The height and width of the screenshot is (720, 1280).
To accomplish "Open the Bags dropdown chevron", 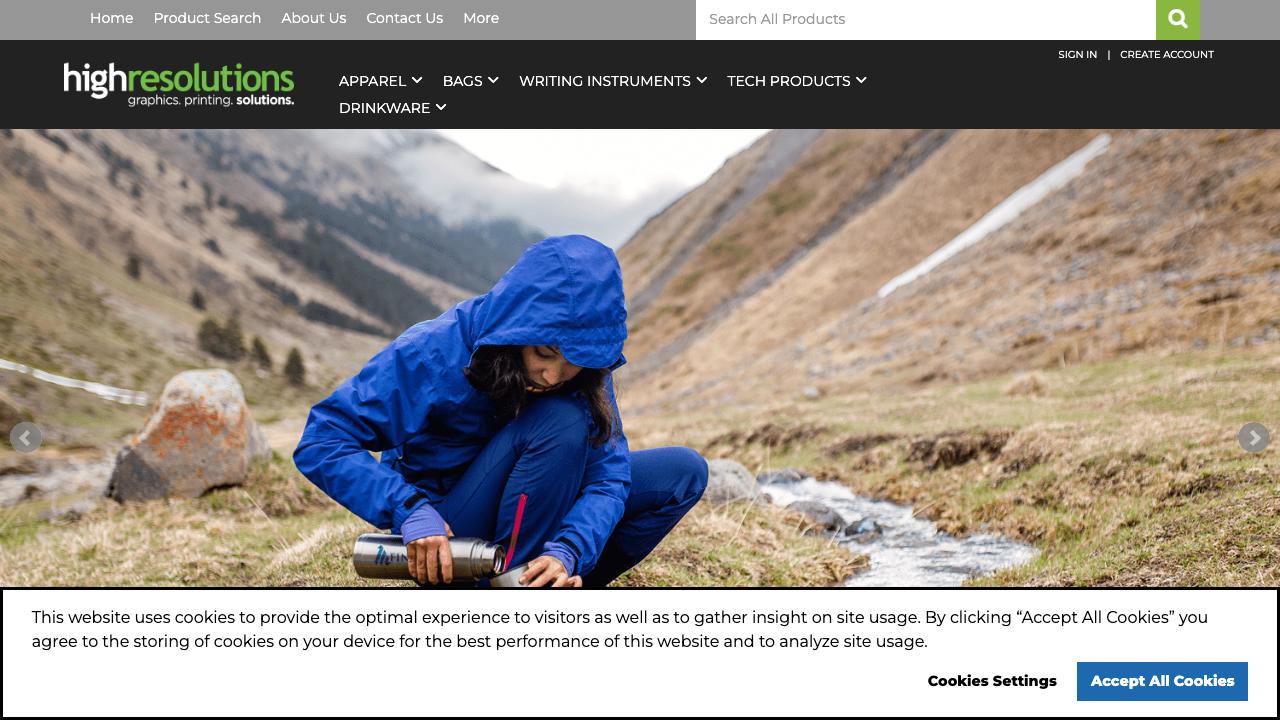I will (x=493, y=80).
